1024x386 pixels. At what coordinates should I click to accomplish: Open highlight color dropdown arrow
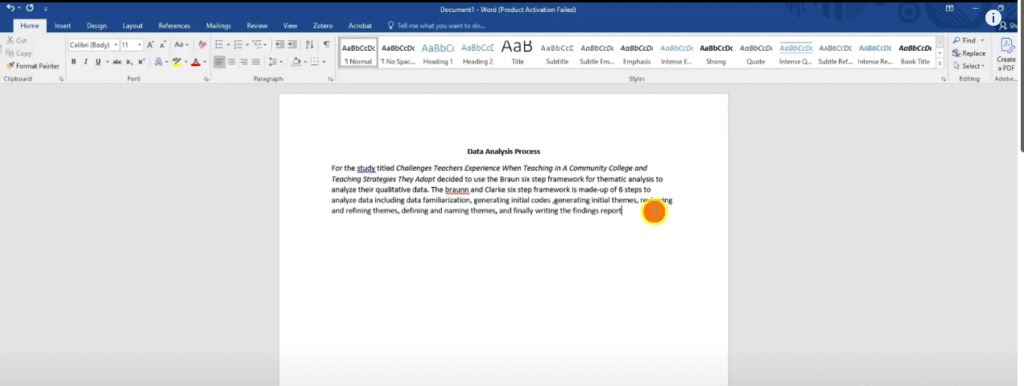tap(185, 62)
